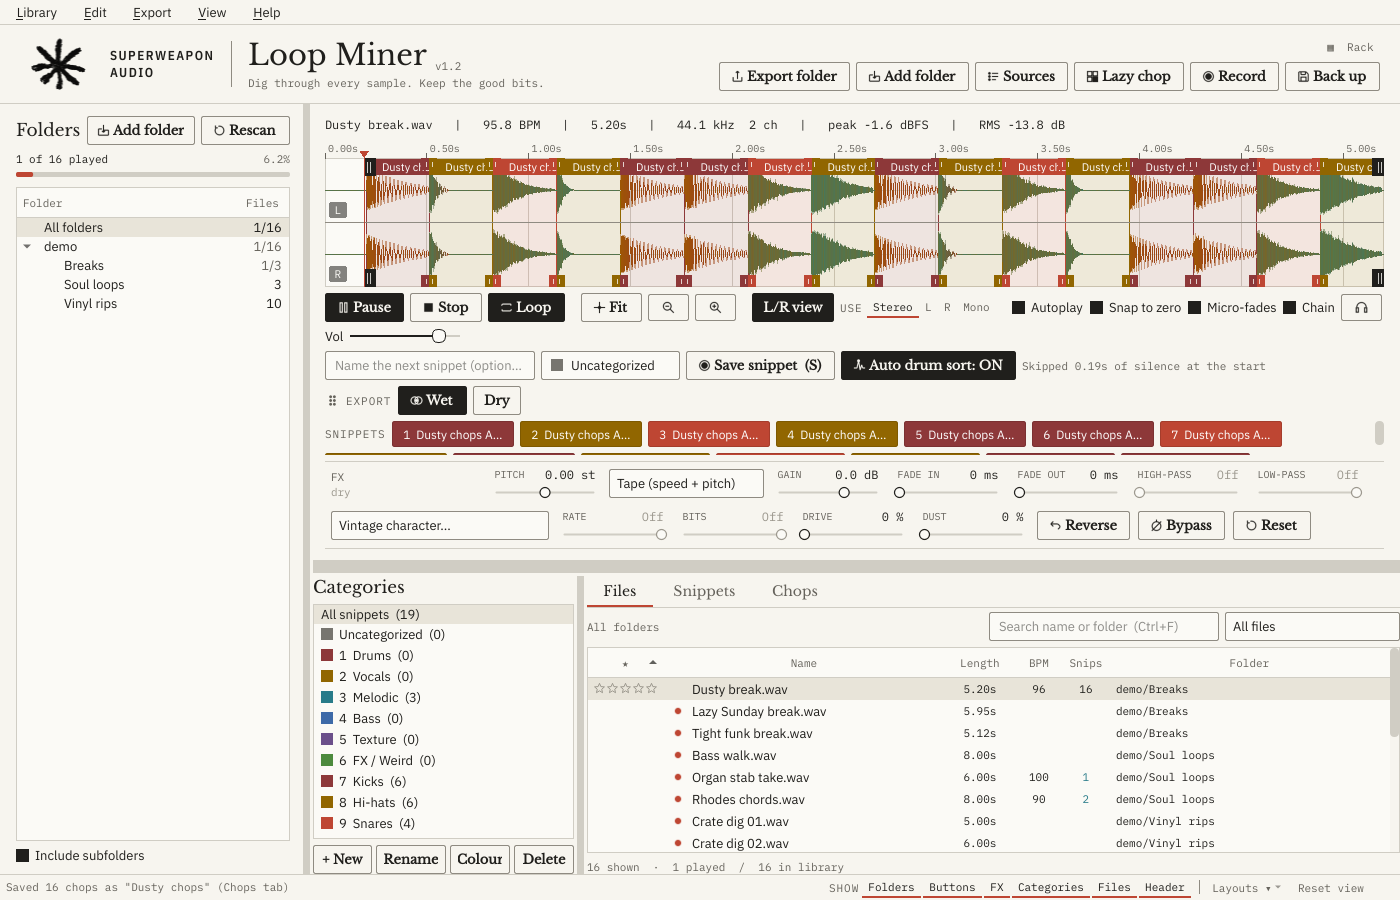Adjust the Vol slider handle
This screenshot has height=900, width=1400.
pos(439,336)
